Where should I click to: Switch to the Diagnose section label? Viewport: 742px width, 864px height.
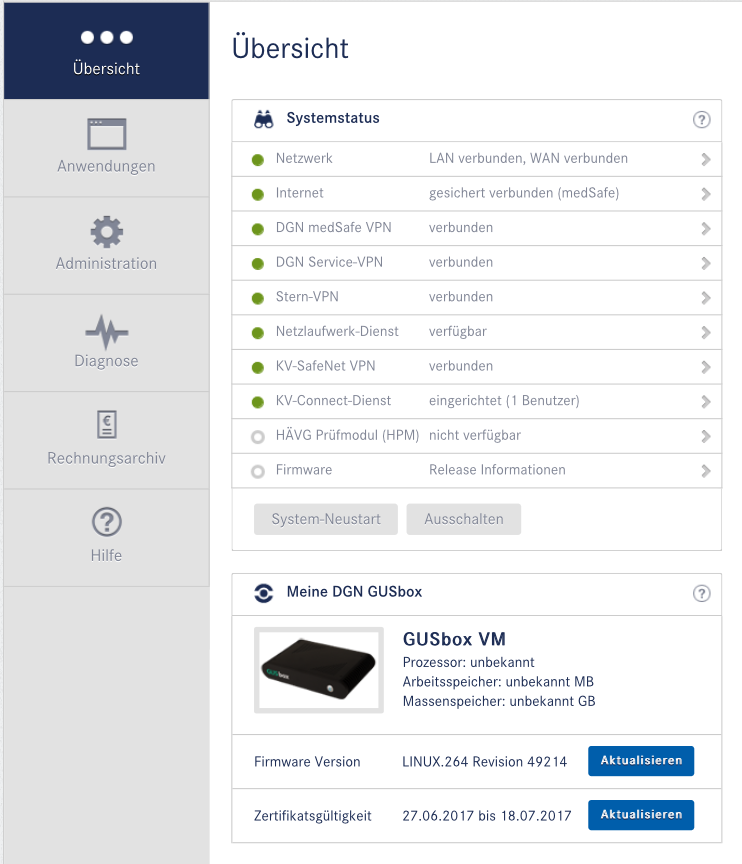click(106, 361)
